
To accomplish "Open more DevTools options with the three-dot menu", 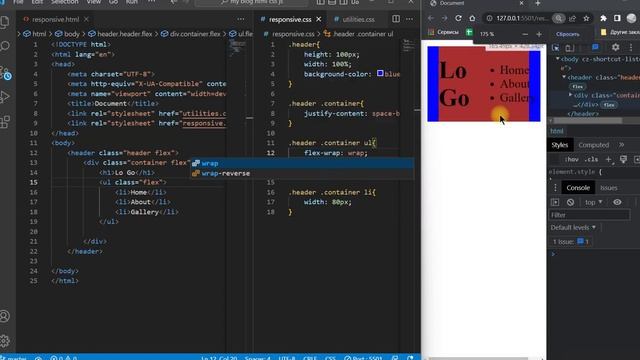I will (631, 48).
